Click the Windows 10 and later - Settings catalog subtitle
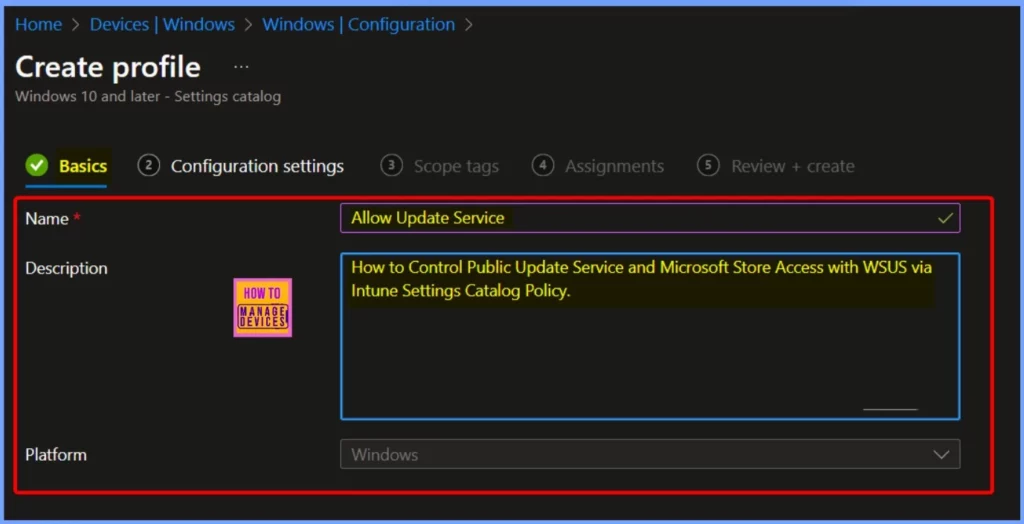 coord(148,97)
